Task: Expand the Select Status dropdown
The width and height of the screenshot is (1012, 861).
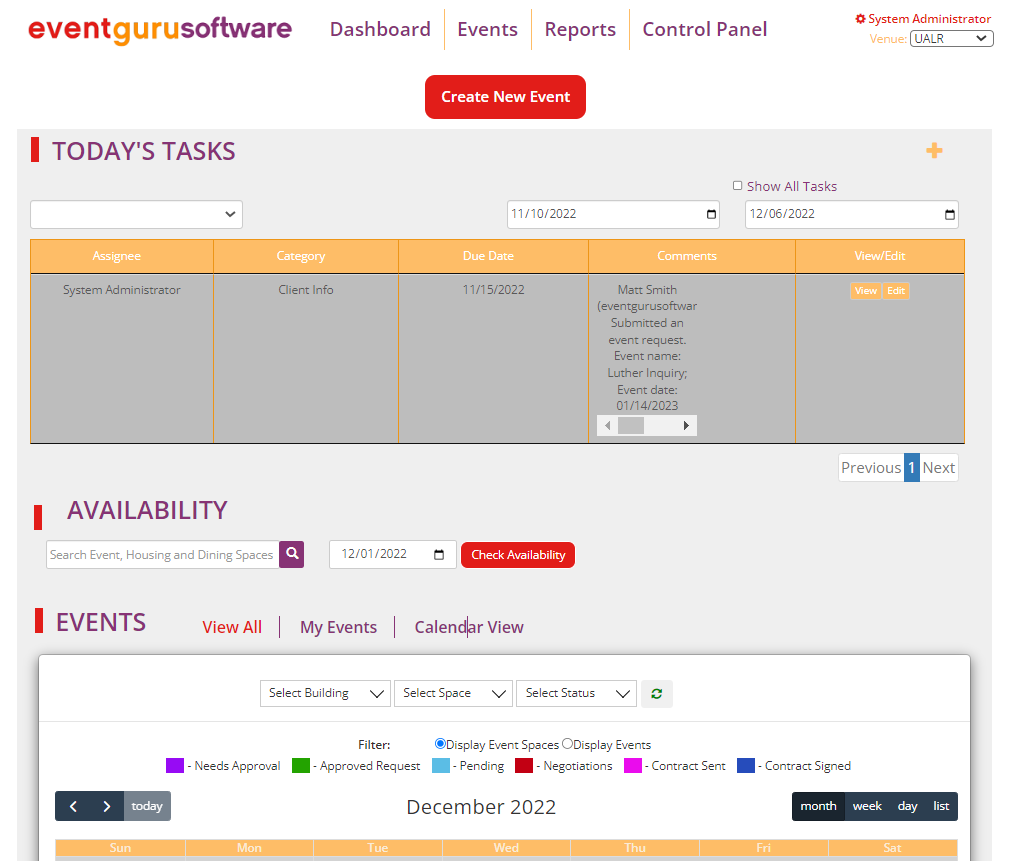Action: coord(576,693)
